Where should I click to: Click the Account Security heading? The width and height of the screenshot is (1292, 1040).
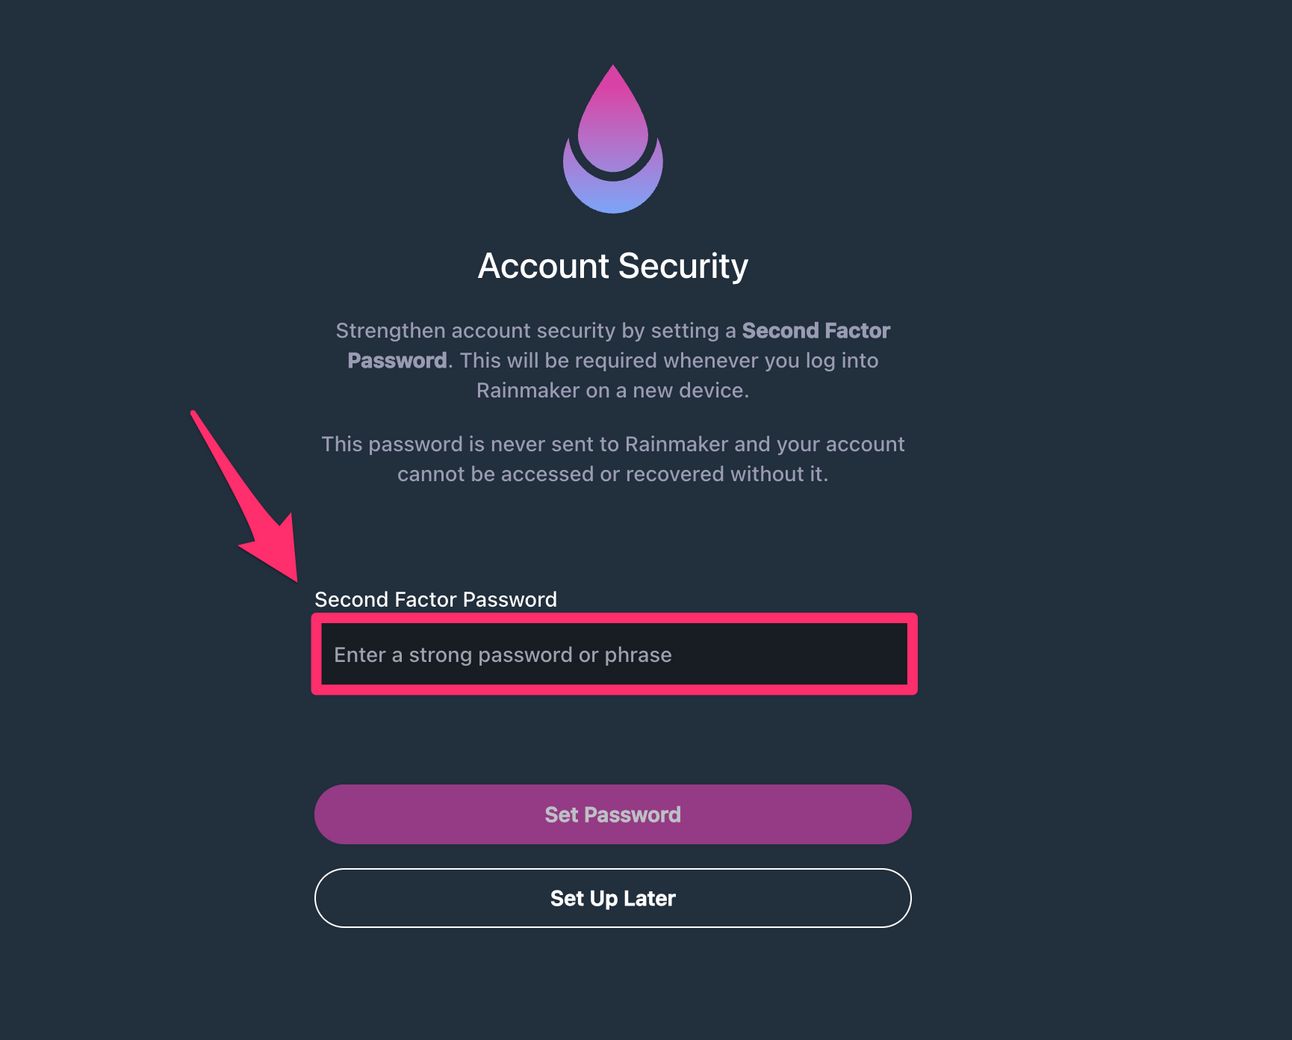pyautogui.click(x=613, y=266)
